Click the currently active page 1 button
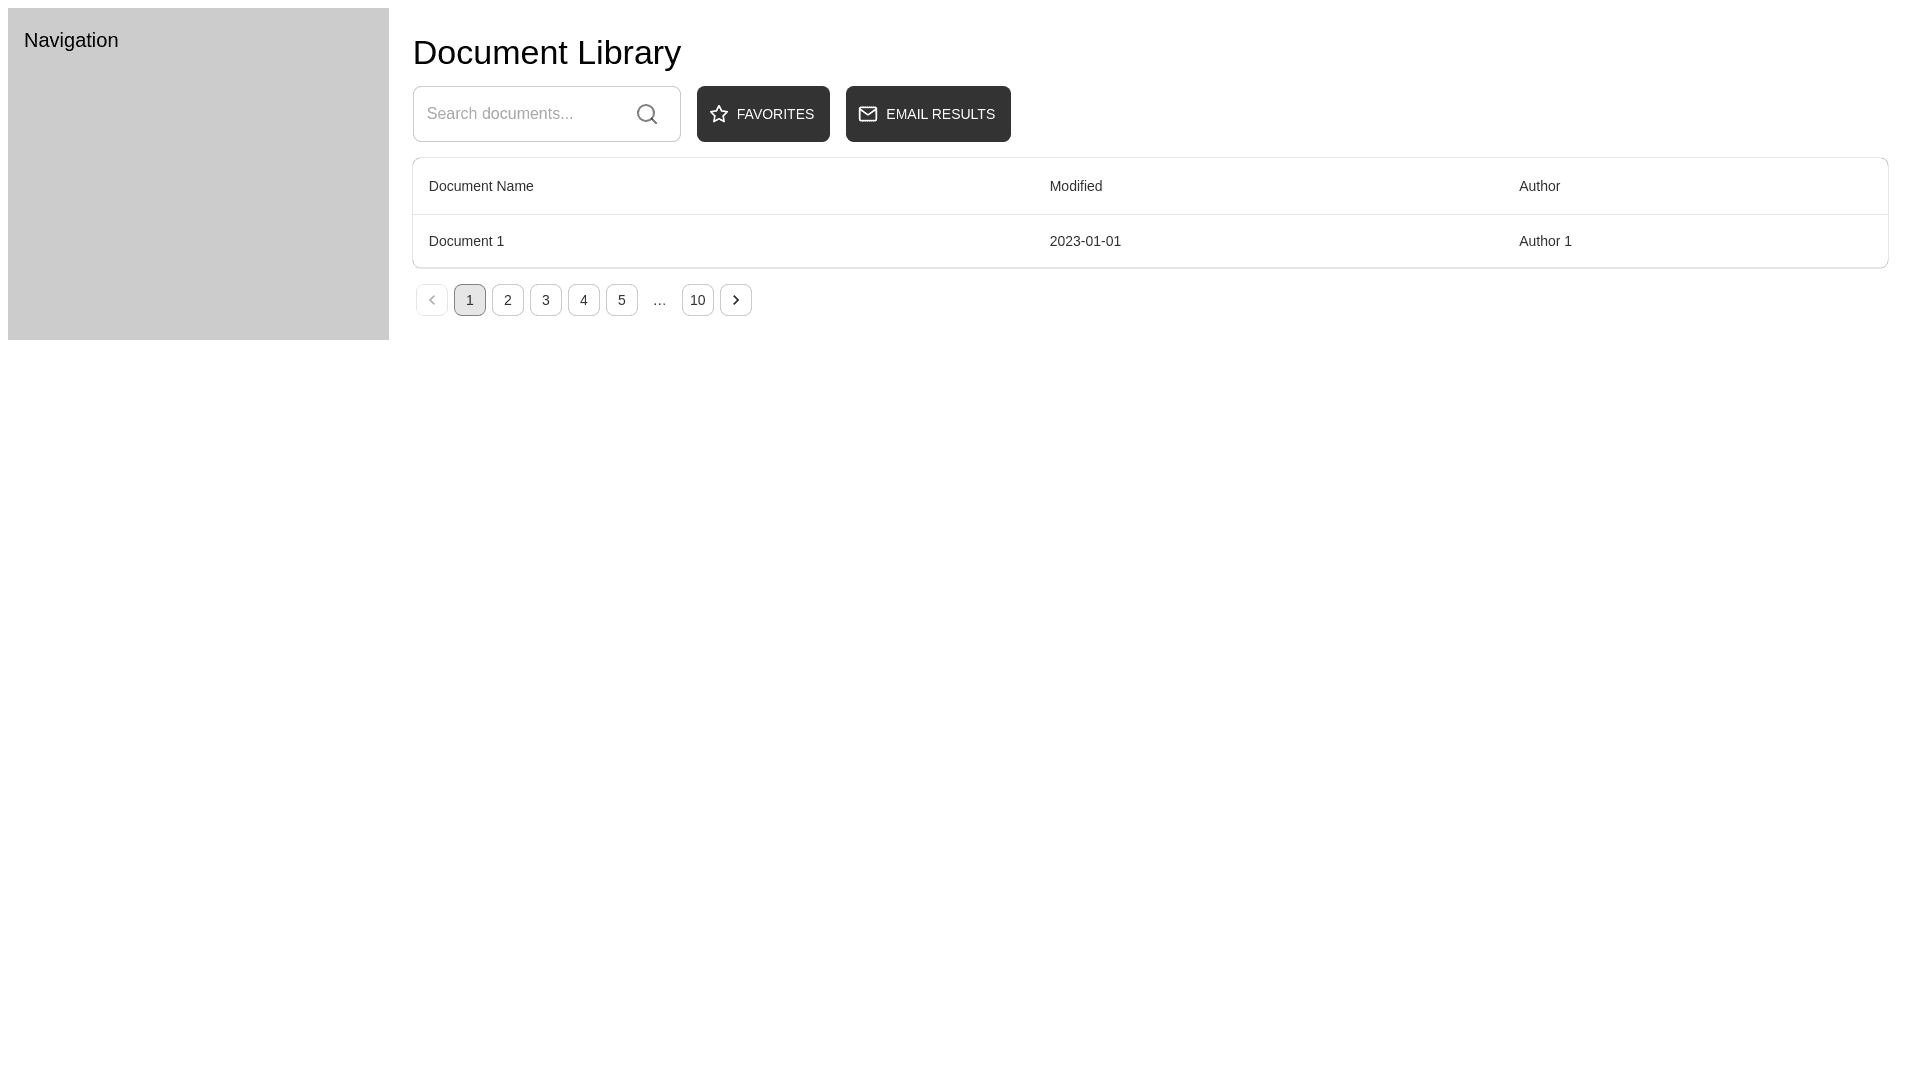 [x=469, y=300]
